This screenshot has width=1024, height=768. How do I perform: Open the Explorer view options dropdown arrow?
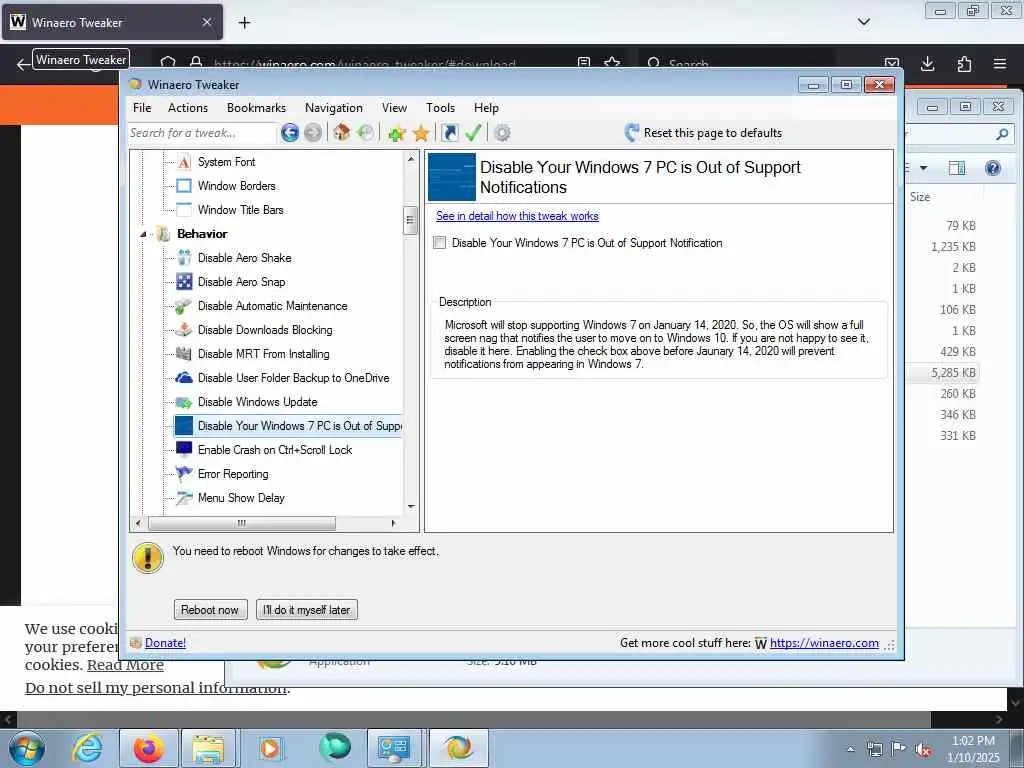tap(923, 168)
